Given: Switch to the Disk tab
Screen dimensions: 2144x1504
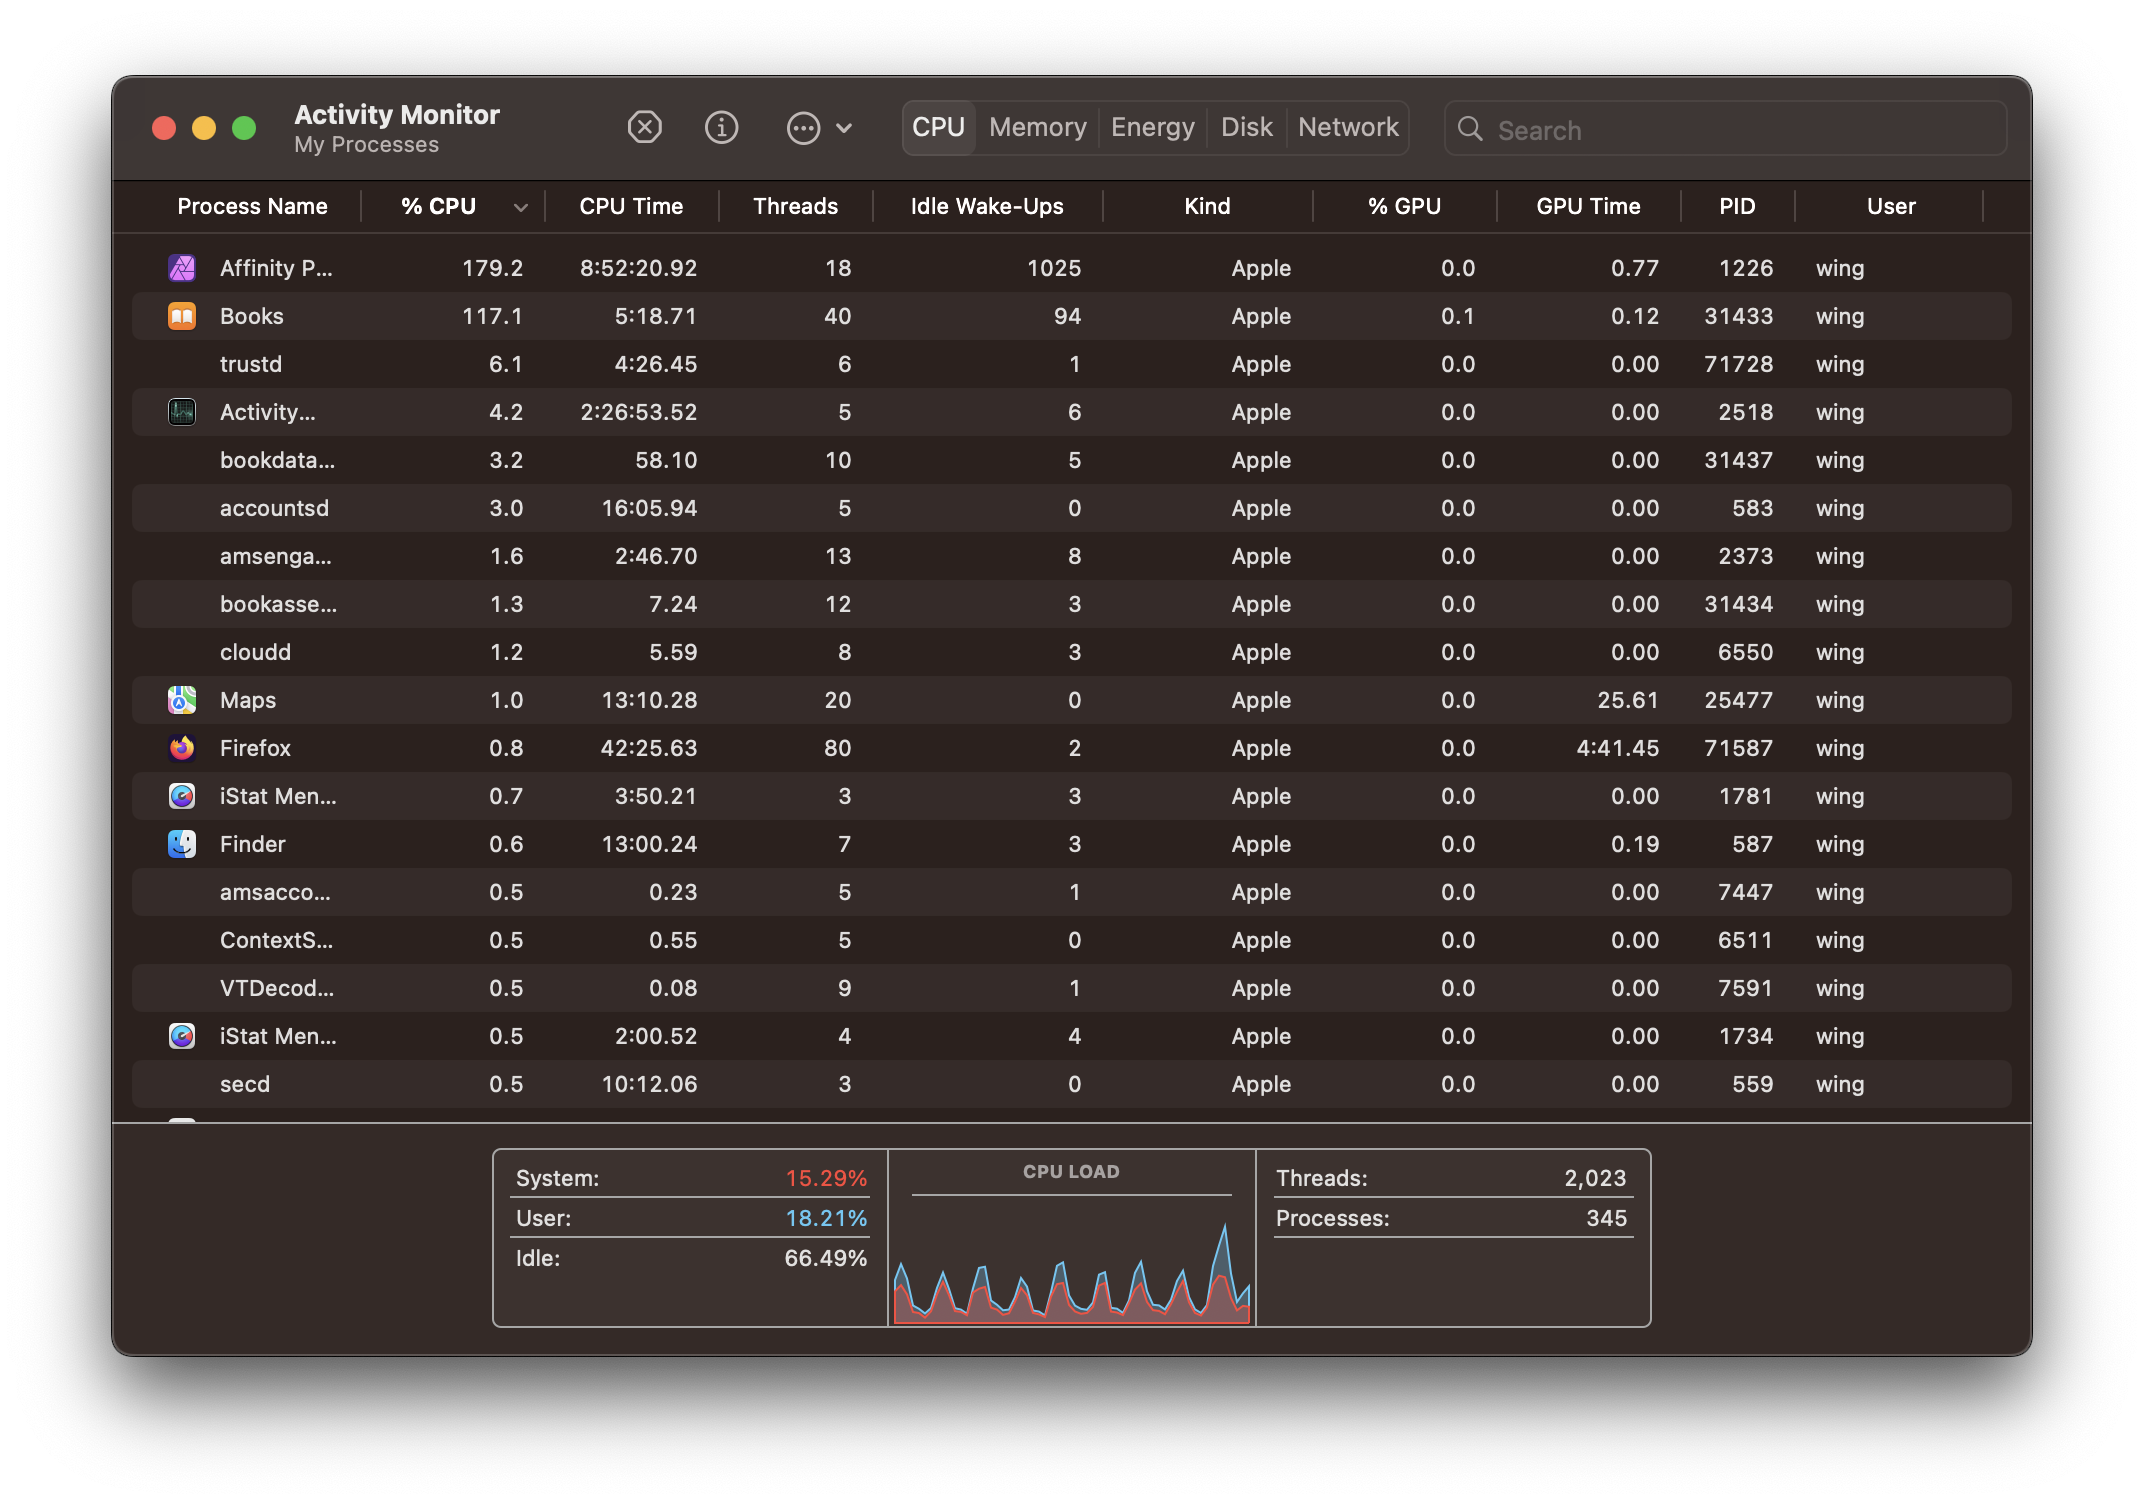Looking at the screenshot, I should pyautogui.click(x=1247, y=128).
